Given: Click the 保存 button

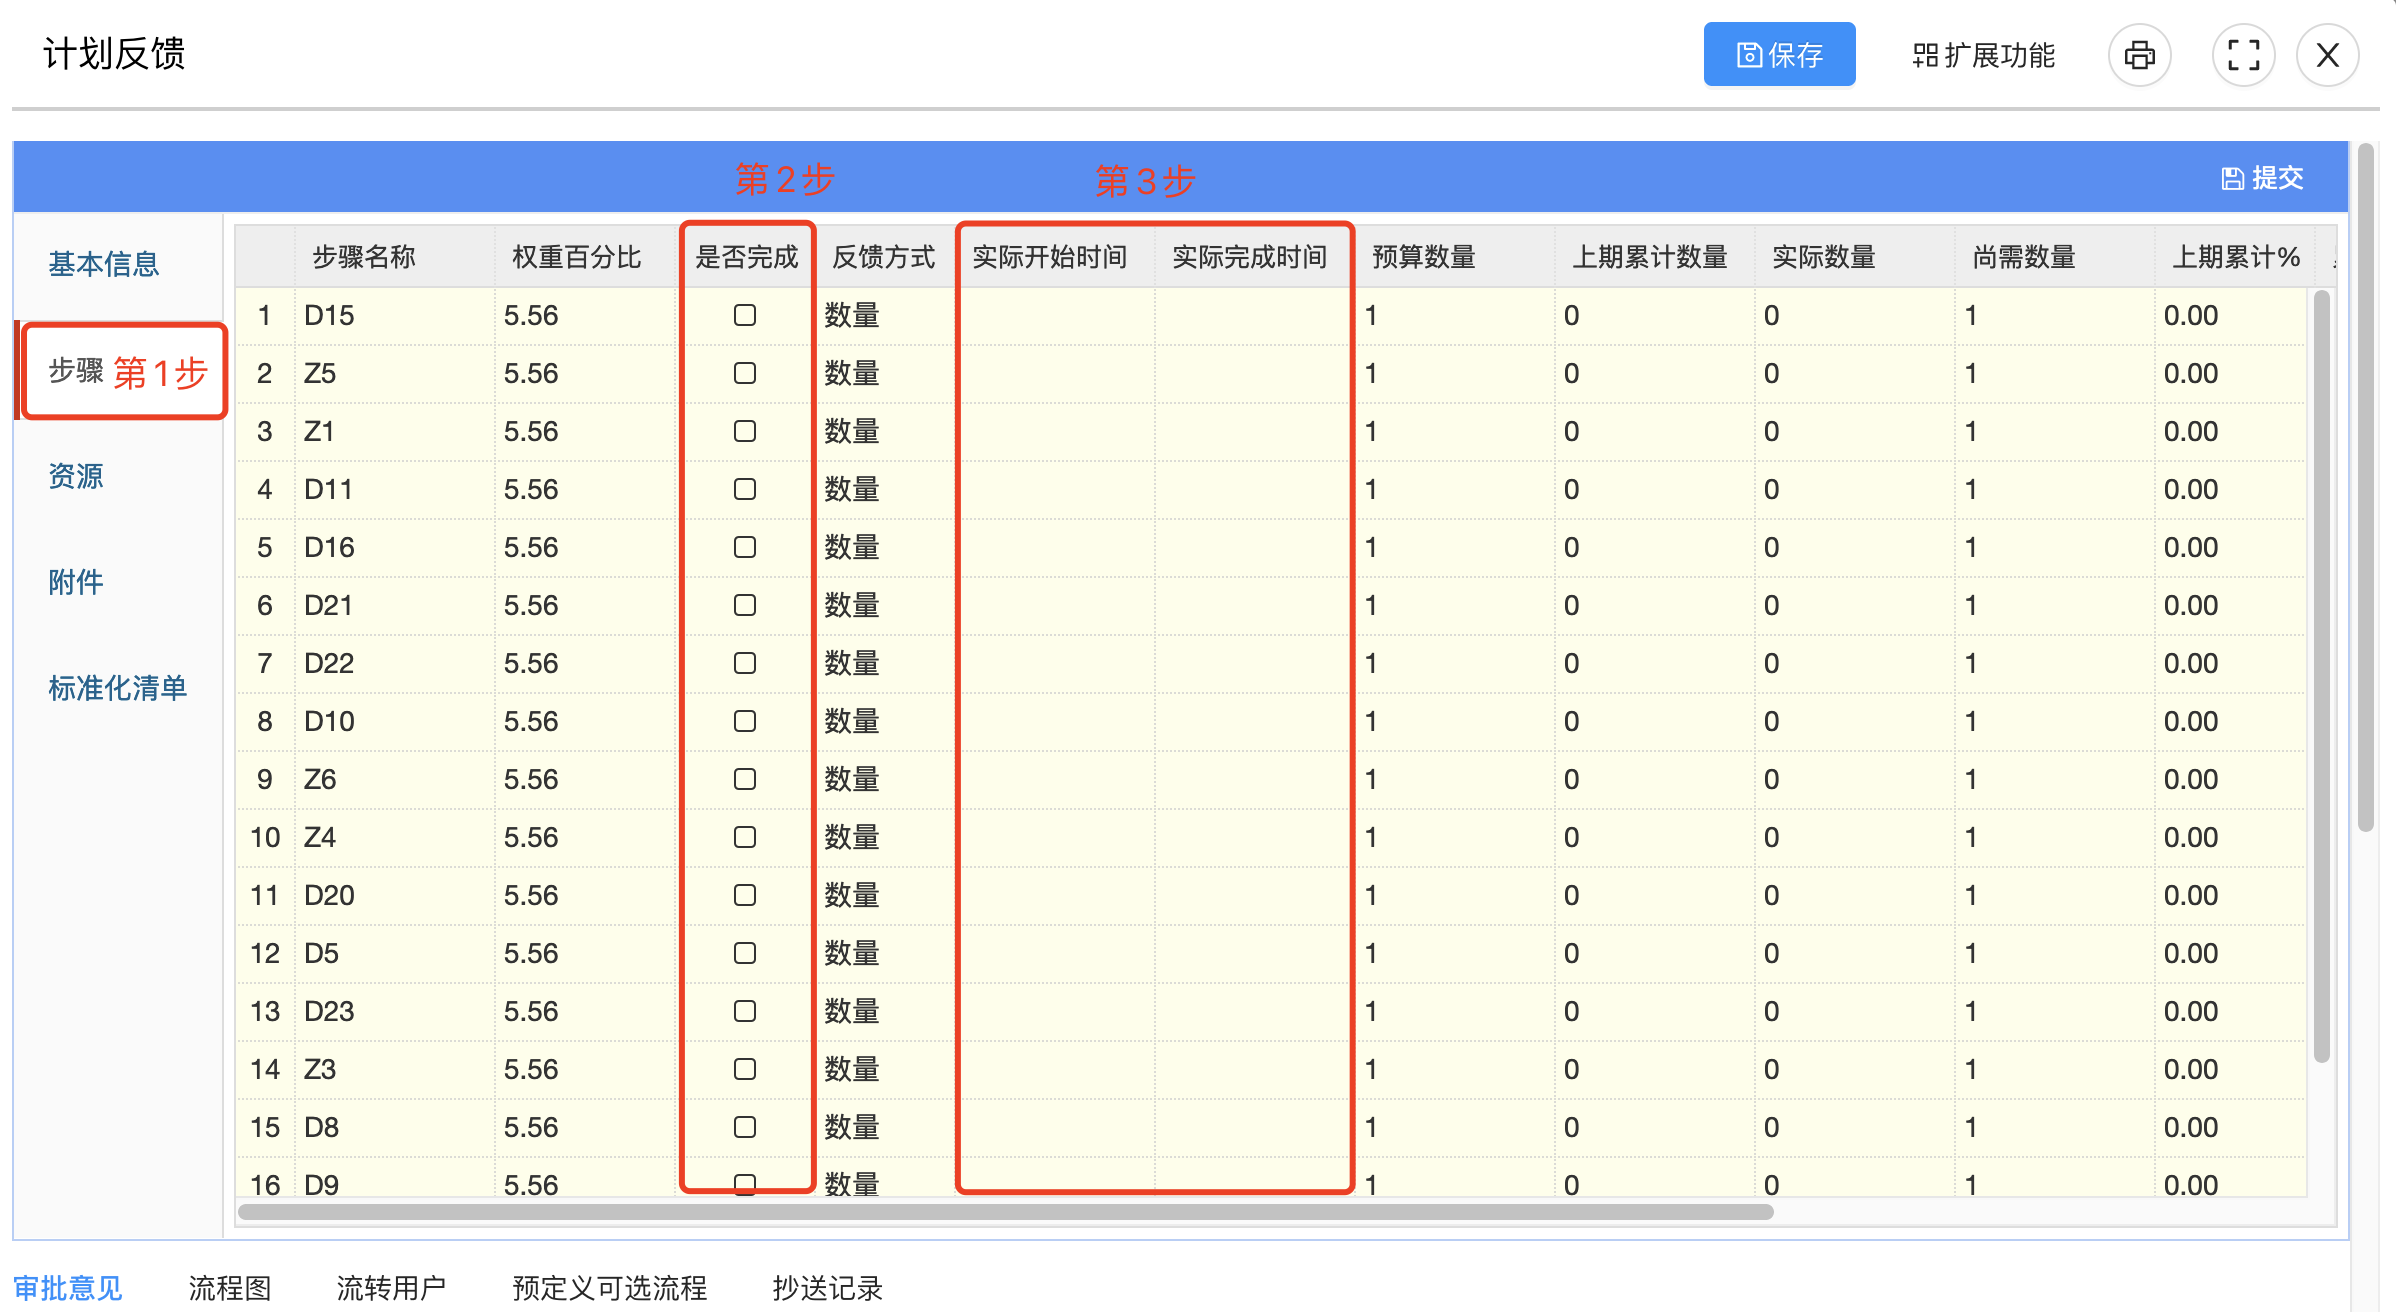Looking at the screenshot, I should [x=1779, y=55].
